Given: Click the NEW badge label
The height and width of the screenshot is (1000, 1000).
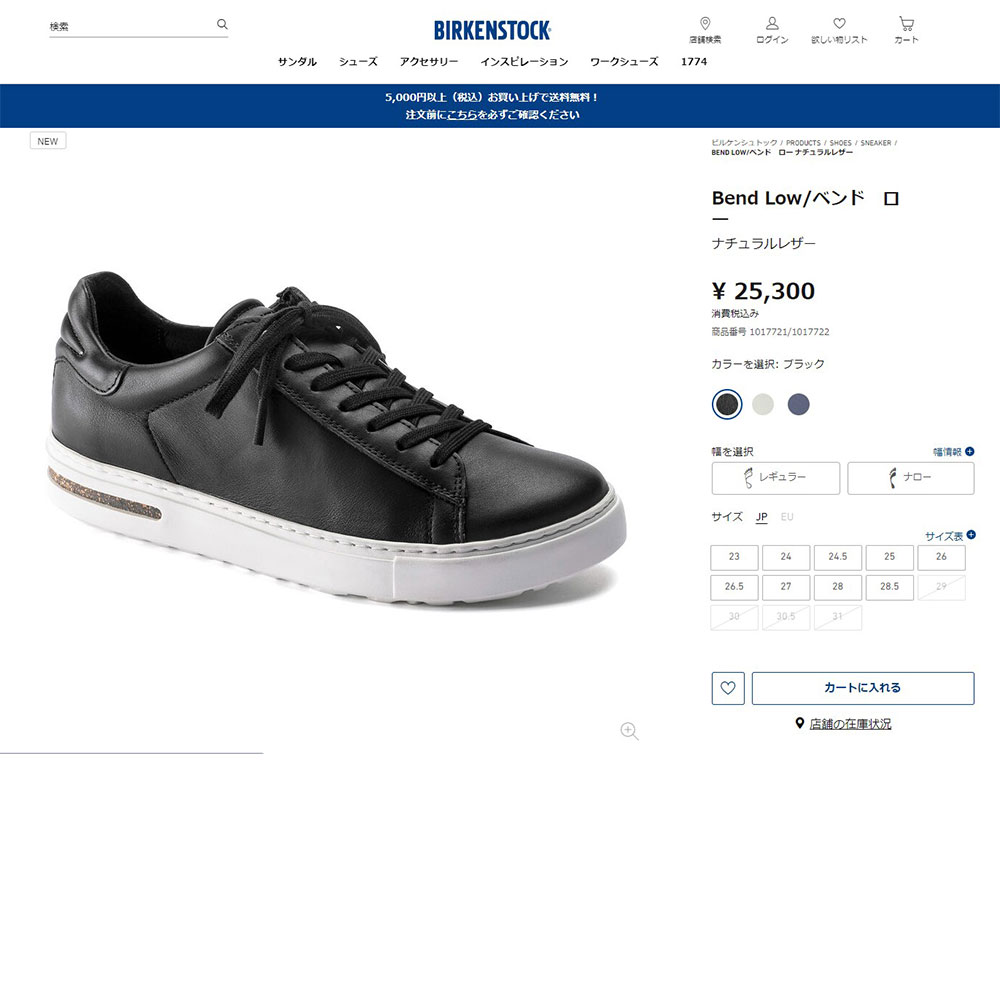Looking at the screenshot, I should point(48,142).
